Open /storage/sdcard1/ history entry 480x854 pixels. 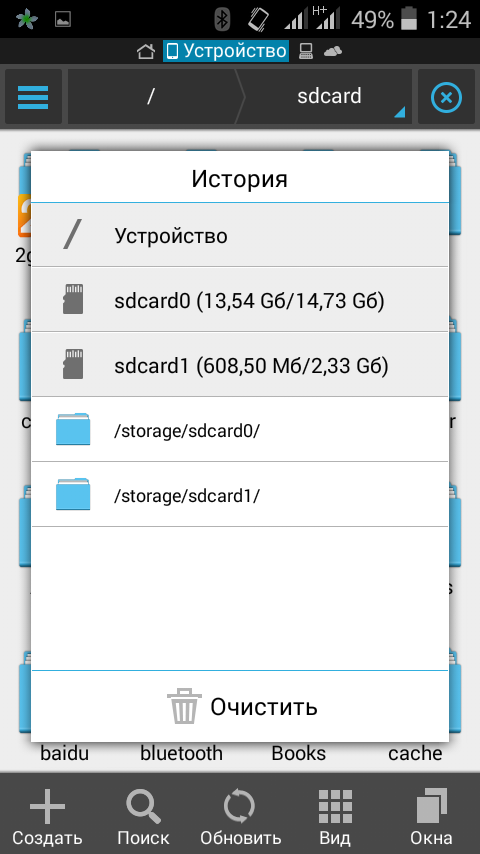click(240, 495)
